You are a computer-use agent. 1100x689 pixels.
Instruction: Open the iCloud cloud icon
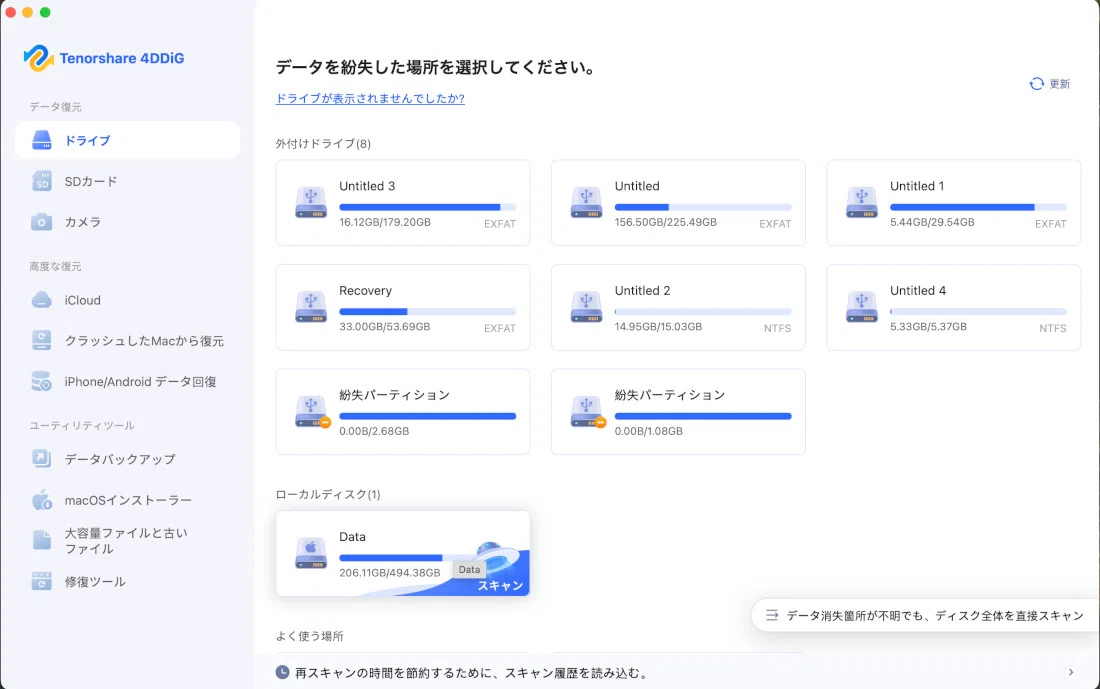pyautogui.click(x=42, y=300)
